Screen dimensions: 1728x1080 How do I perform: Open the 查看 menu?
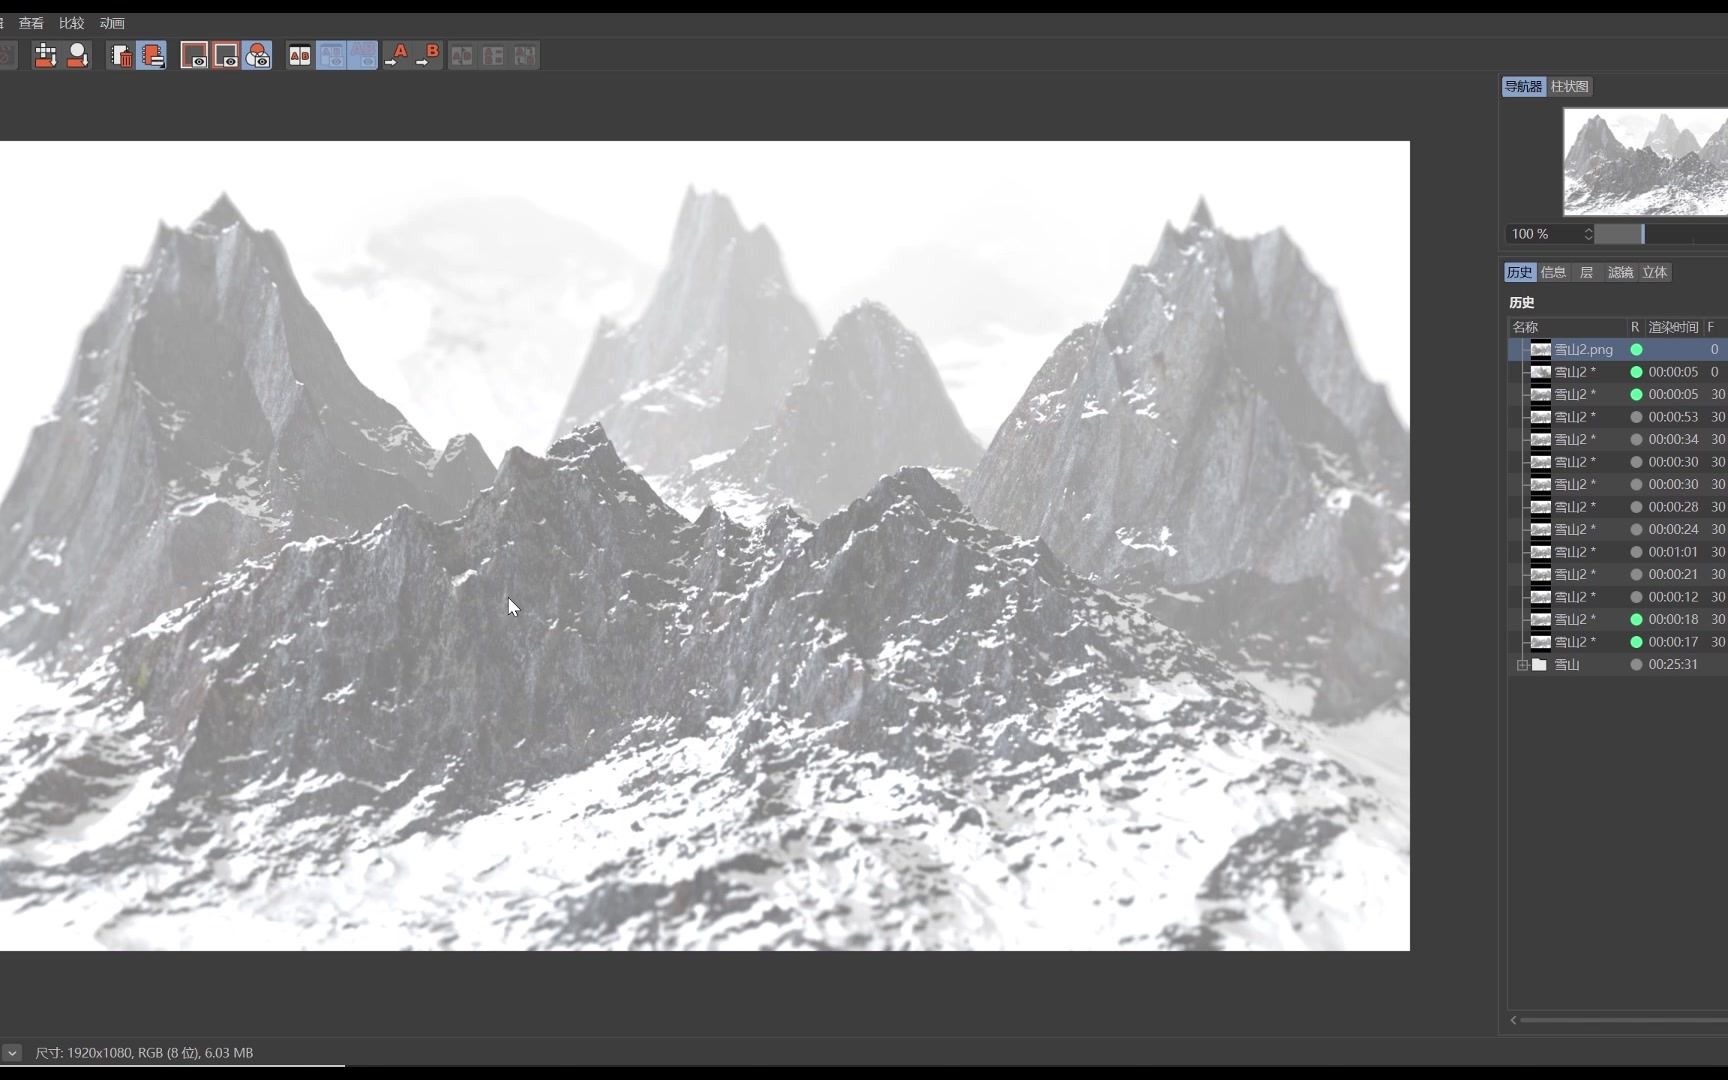coord(31,22)
